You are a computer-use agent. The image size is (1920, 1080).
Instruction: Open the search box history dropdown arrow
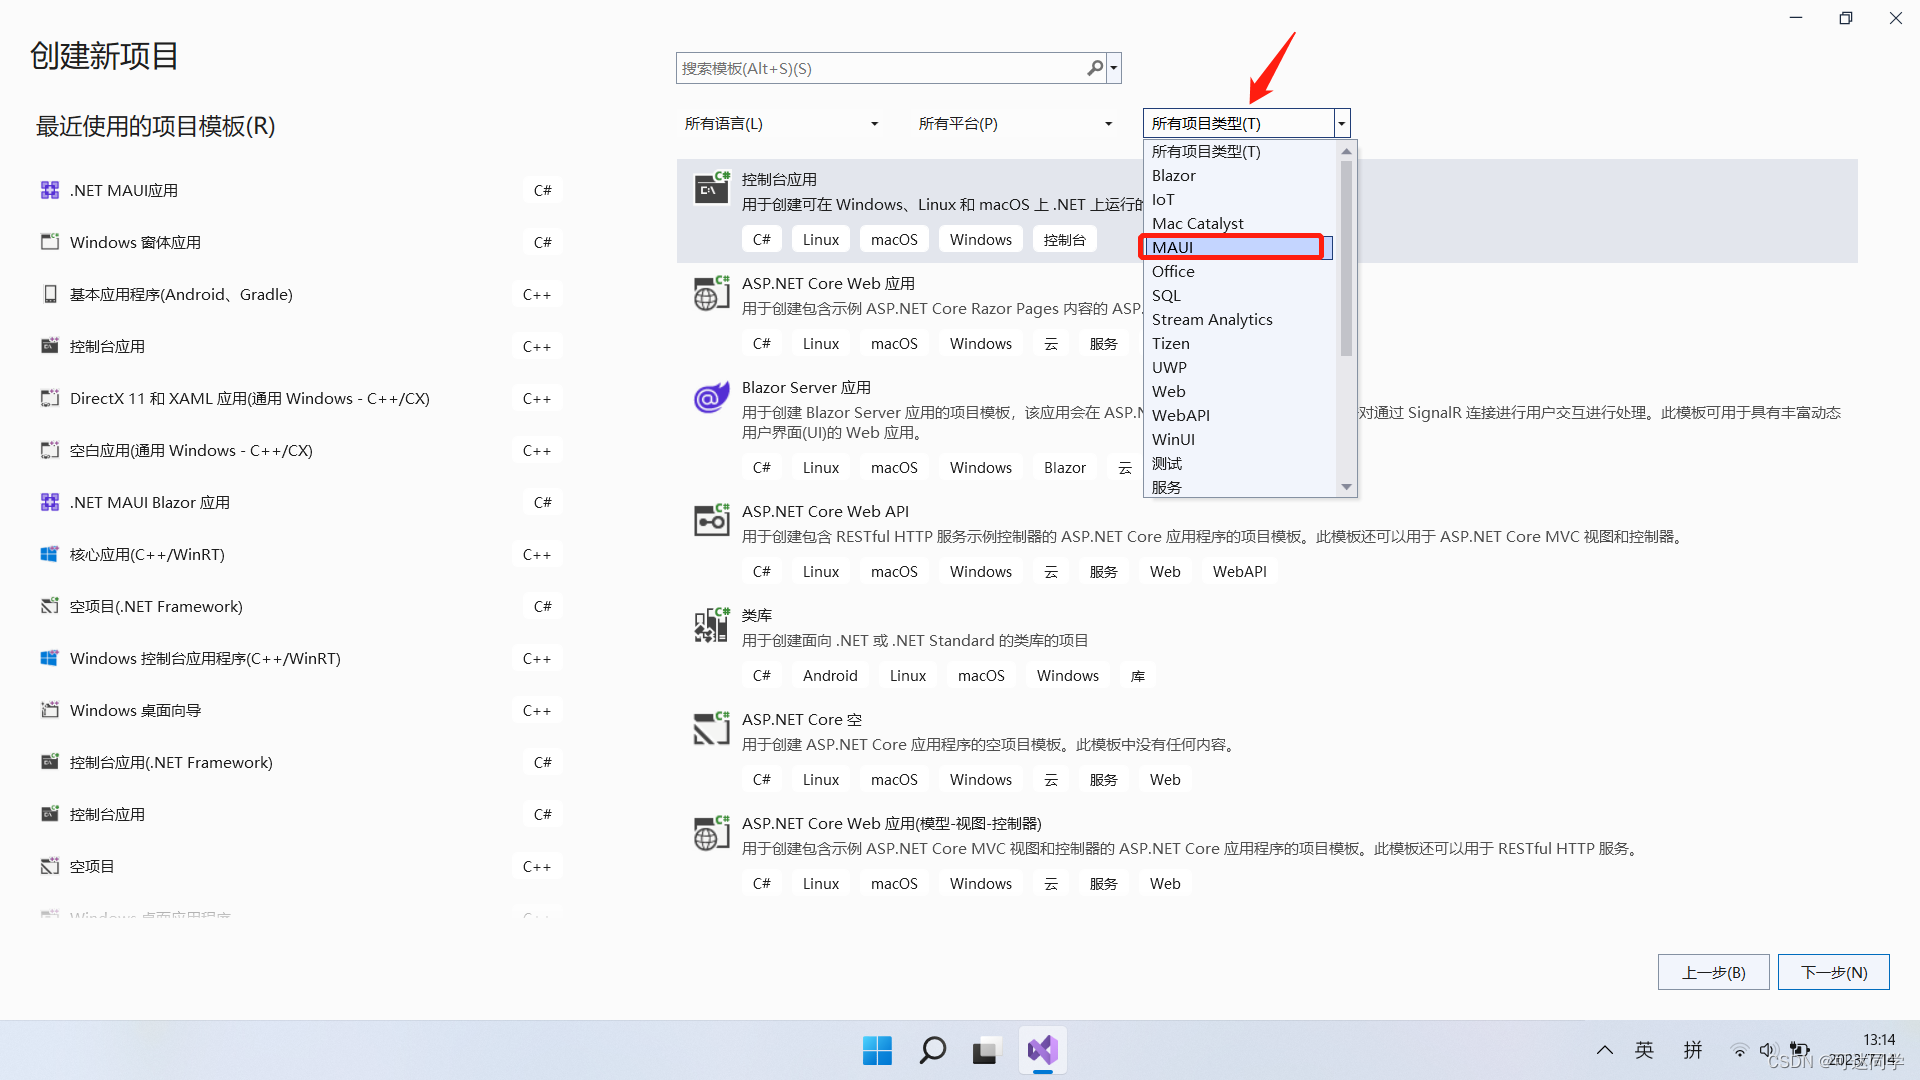pyautogui.click(x=1114, y=68)
